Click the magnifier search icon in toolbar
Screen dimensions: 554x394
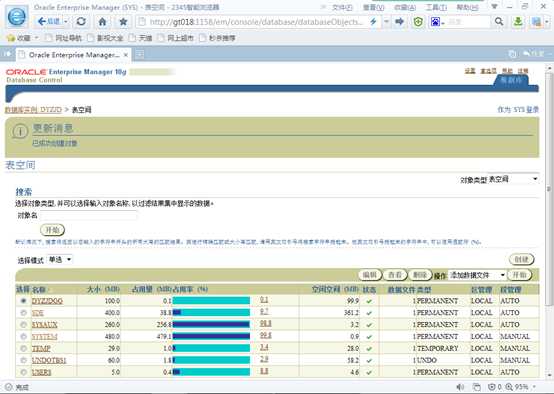499,22
